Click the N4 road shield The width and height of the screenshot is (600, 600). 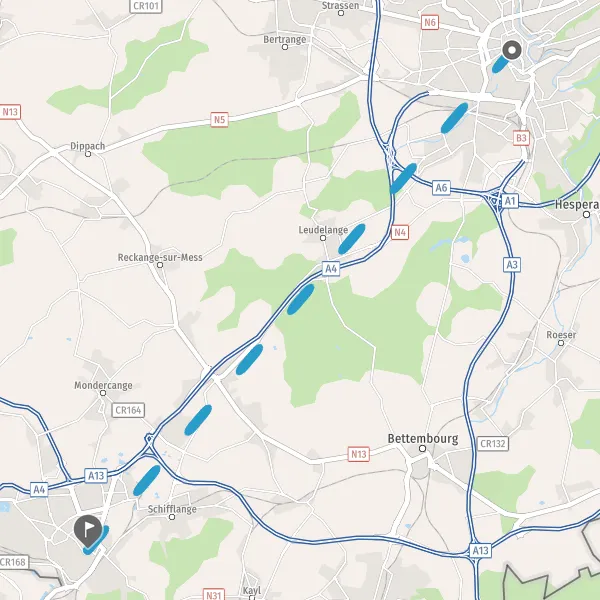click(x=400, y=232)
